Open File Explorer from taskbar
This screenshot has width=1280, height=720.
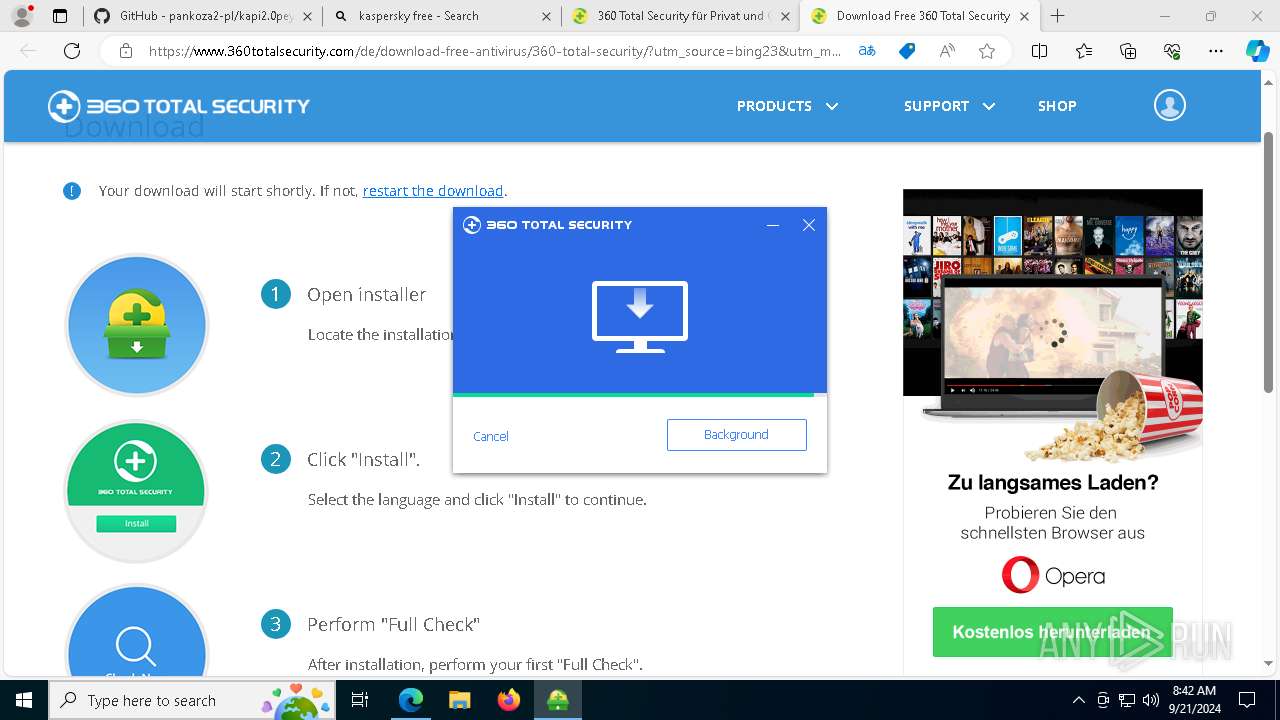point(459,700)
